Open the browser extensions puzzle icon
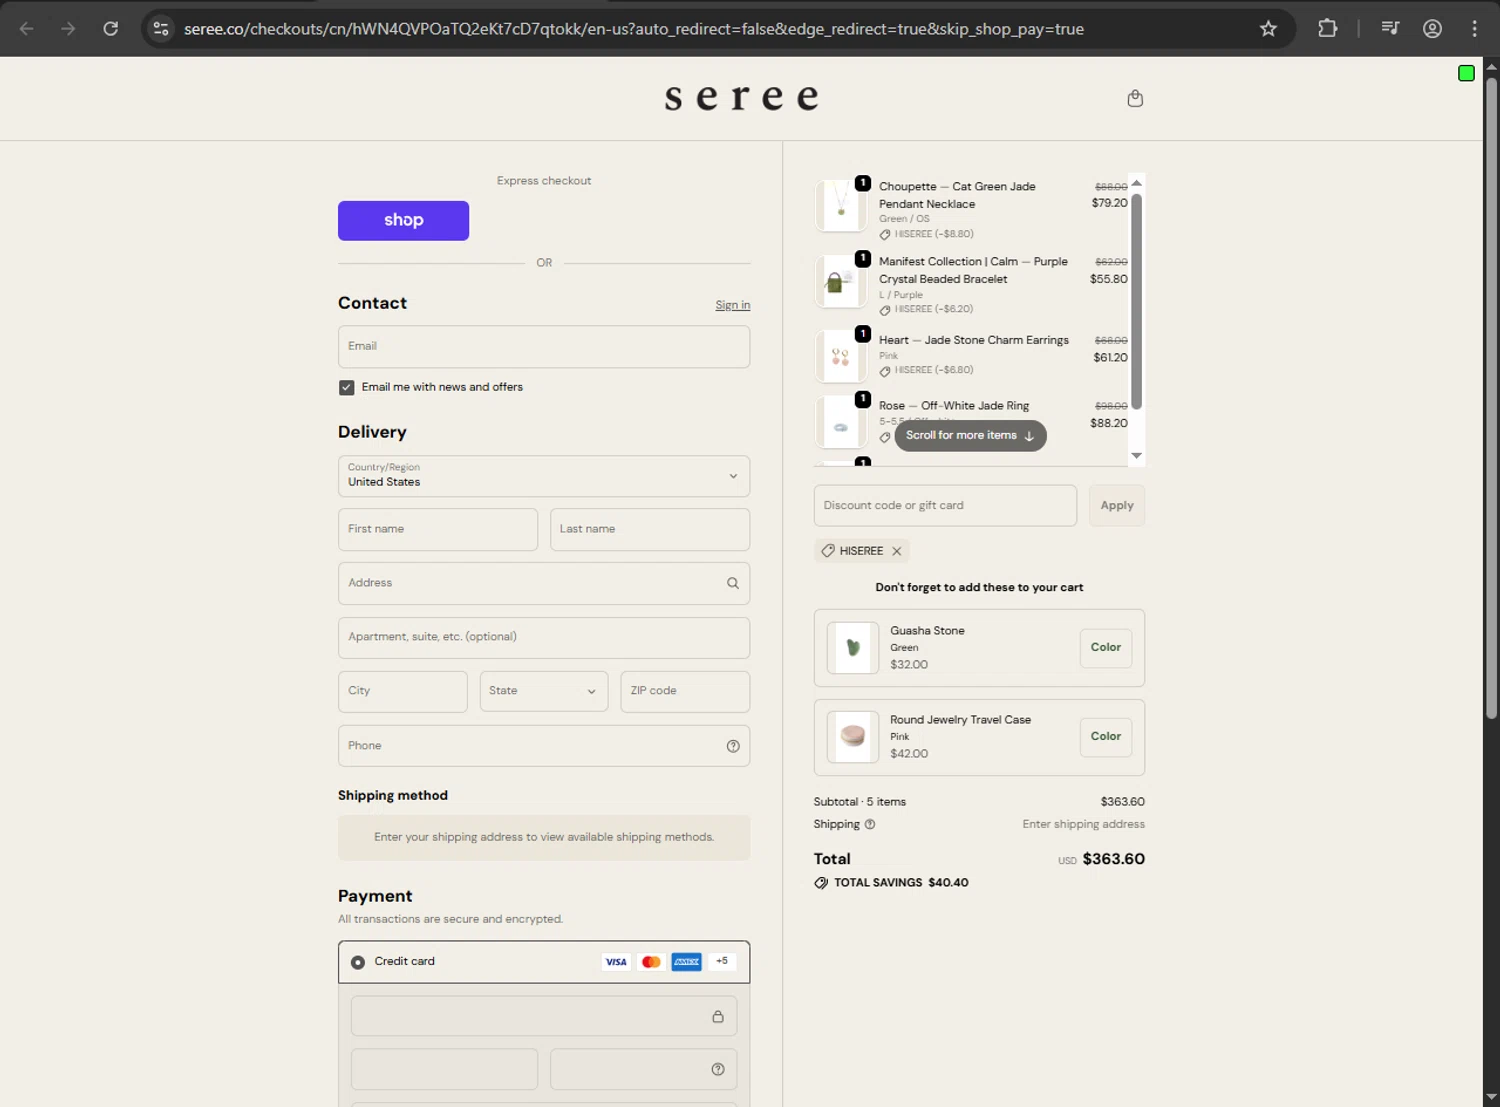 click(1327, 29)
